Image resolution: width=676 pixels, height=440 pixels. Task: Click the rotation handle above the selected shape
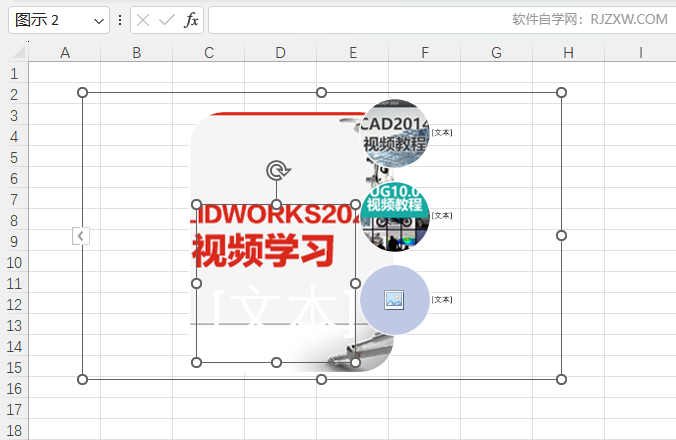pyautogui.click(x=277, y=171)
